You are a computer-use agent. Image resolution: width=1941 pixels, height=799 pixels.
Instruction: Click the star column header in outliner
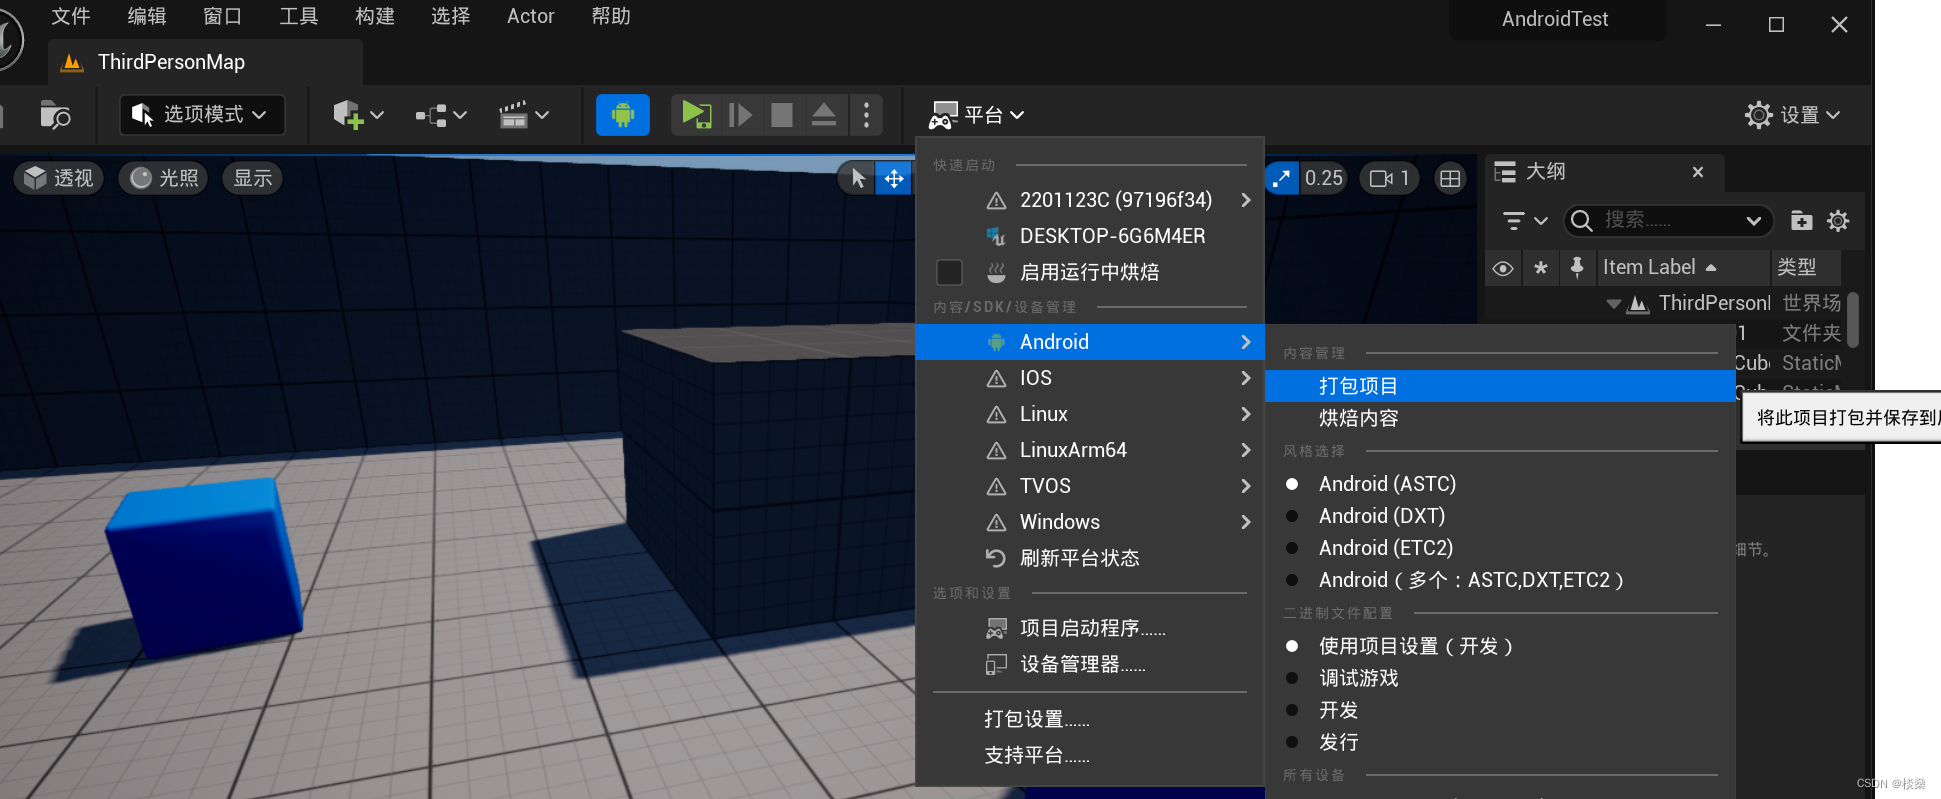tap(1541, 268)
